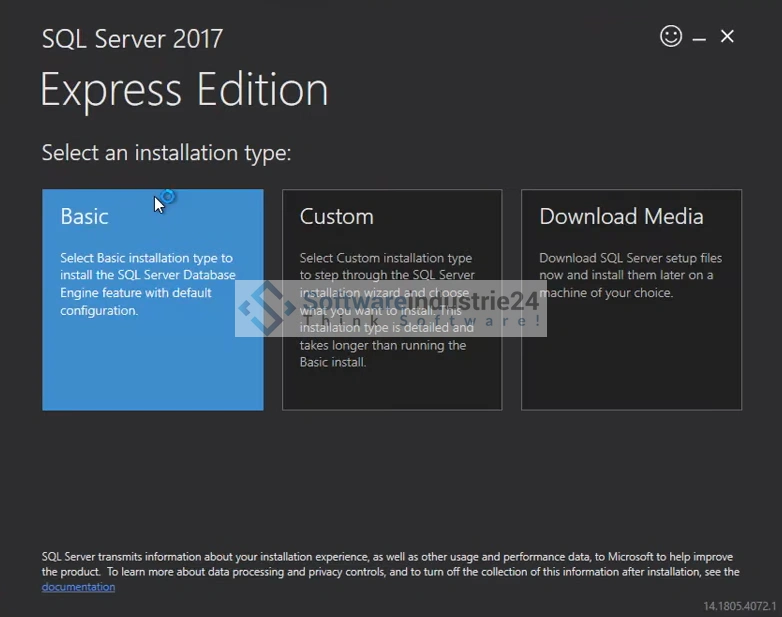Select the Basic installation type heading
The height and width of the screenshot is (617, 782).
click(x=84, y=217)
